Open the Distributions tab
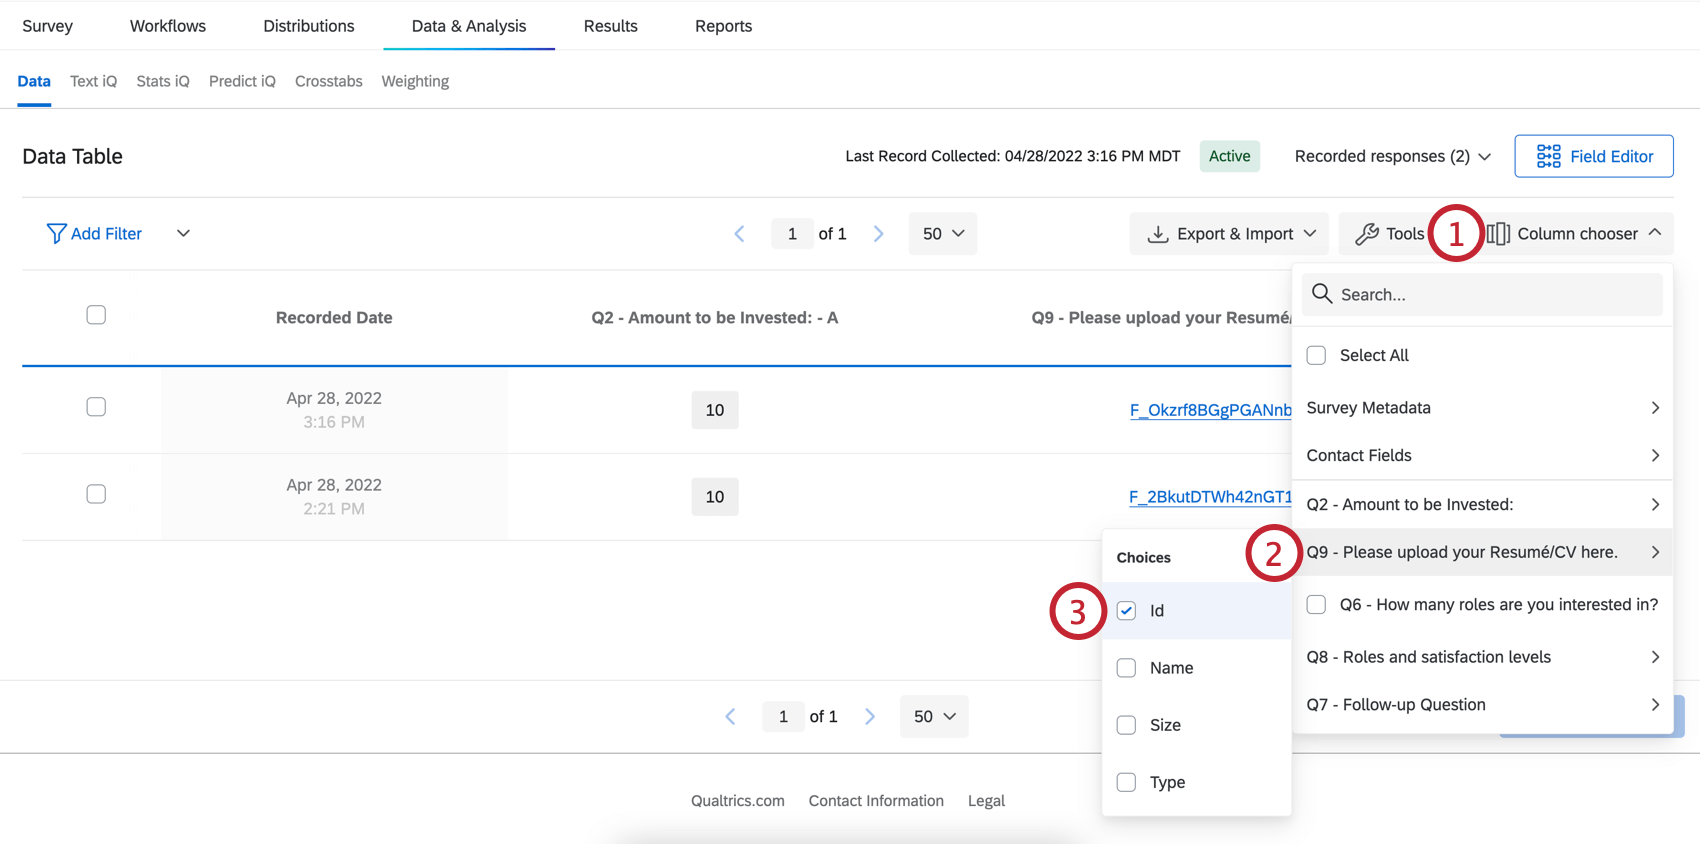1700x844 pixels. click(308, 26)
